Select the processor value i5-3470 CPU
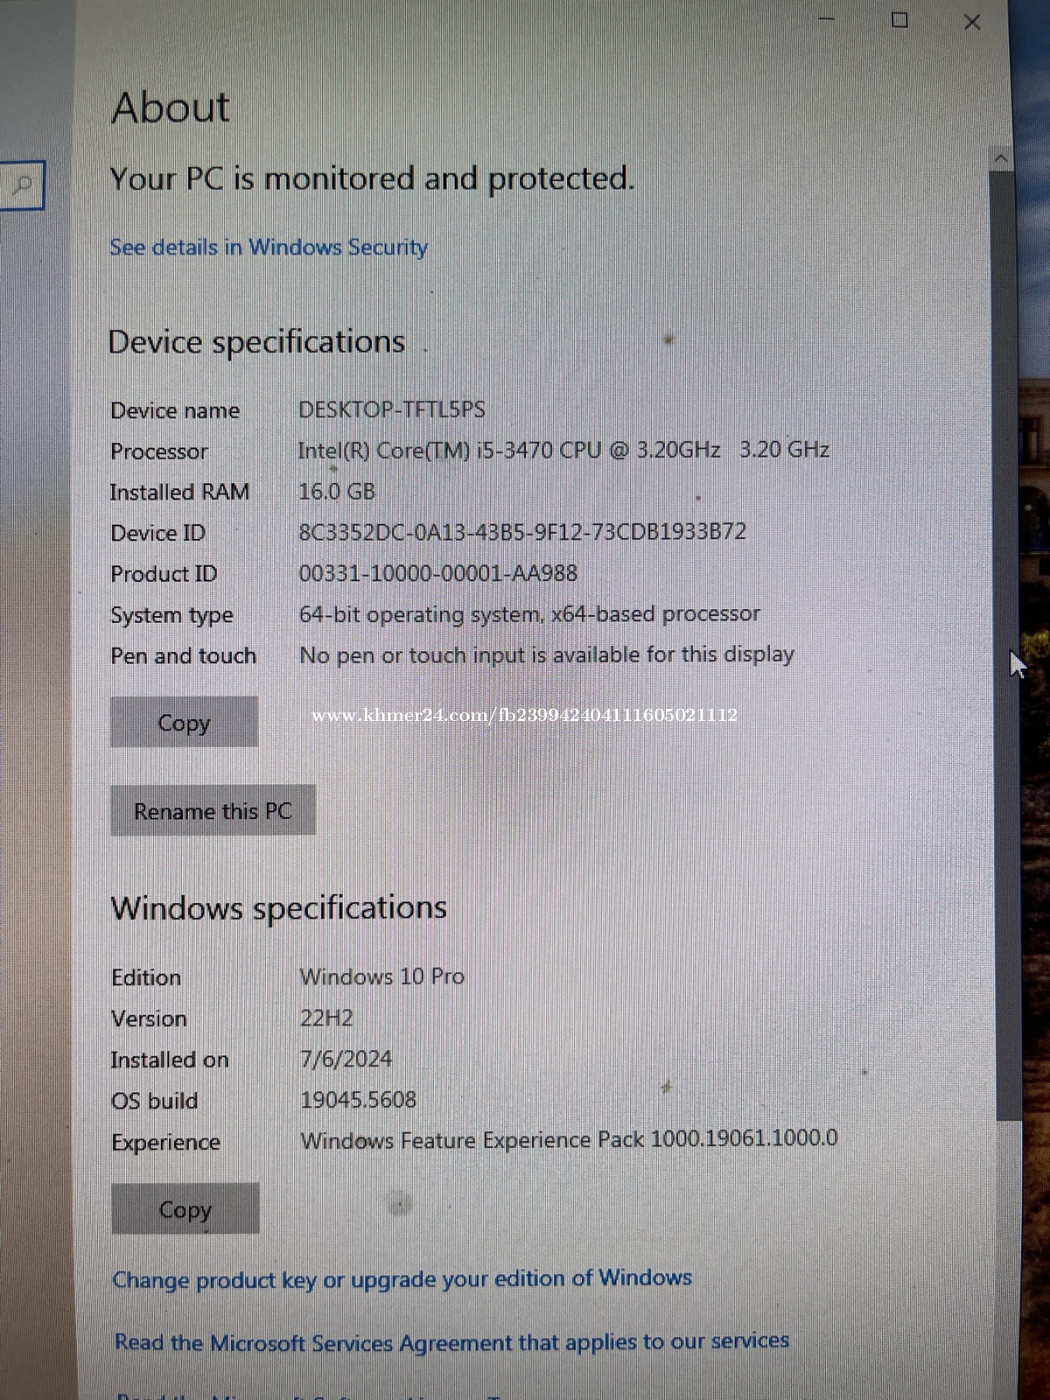Viewport: 1050px width, 1400px height. point(563,450)
